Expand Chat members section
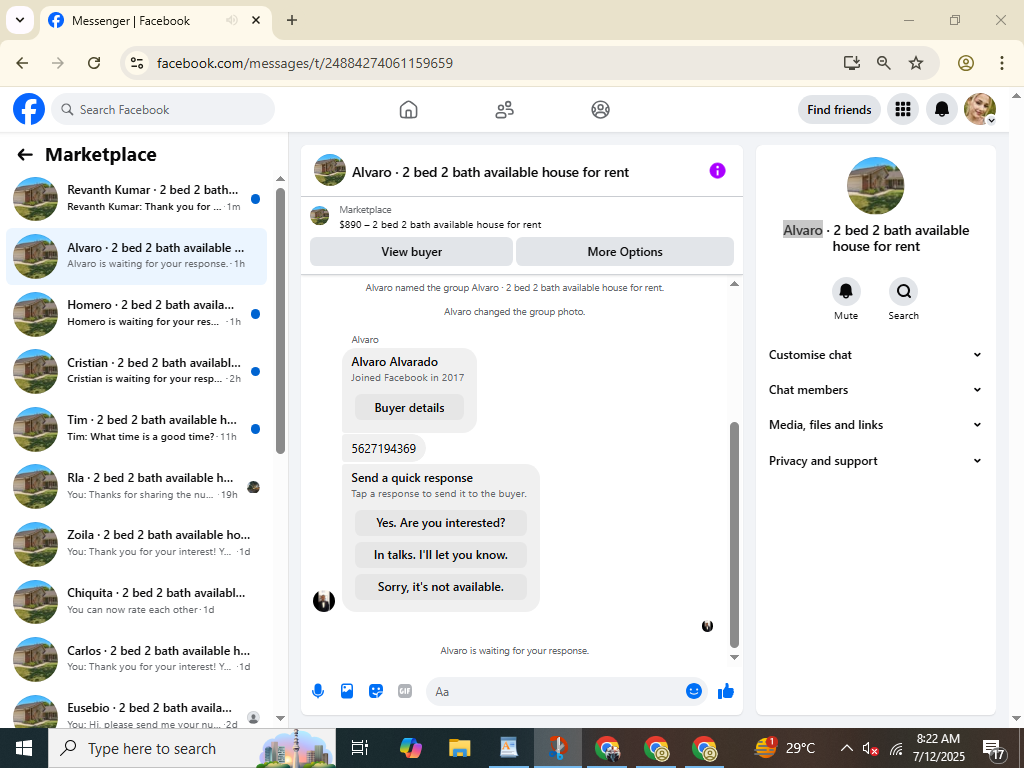 (x=876, y=390)
